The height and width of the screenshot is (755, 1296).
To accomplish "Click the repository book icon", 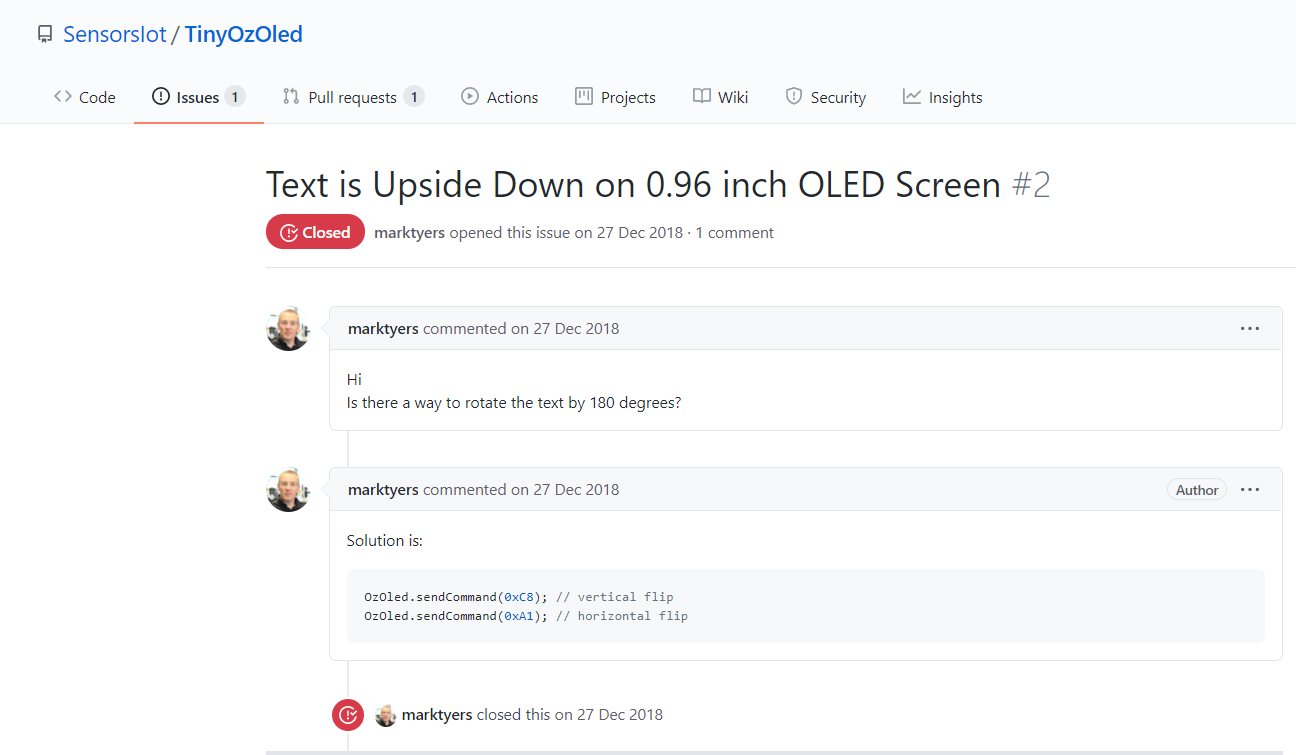I will [44, 35].
